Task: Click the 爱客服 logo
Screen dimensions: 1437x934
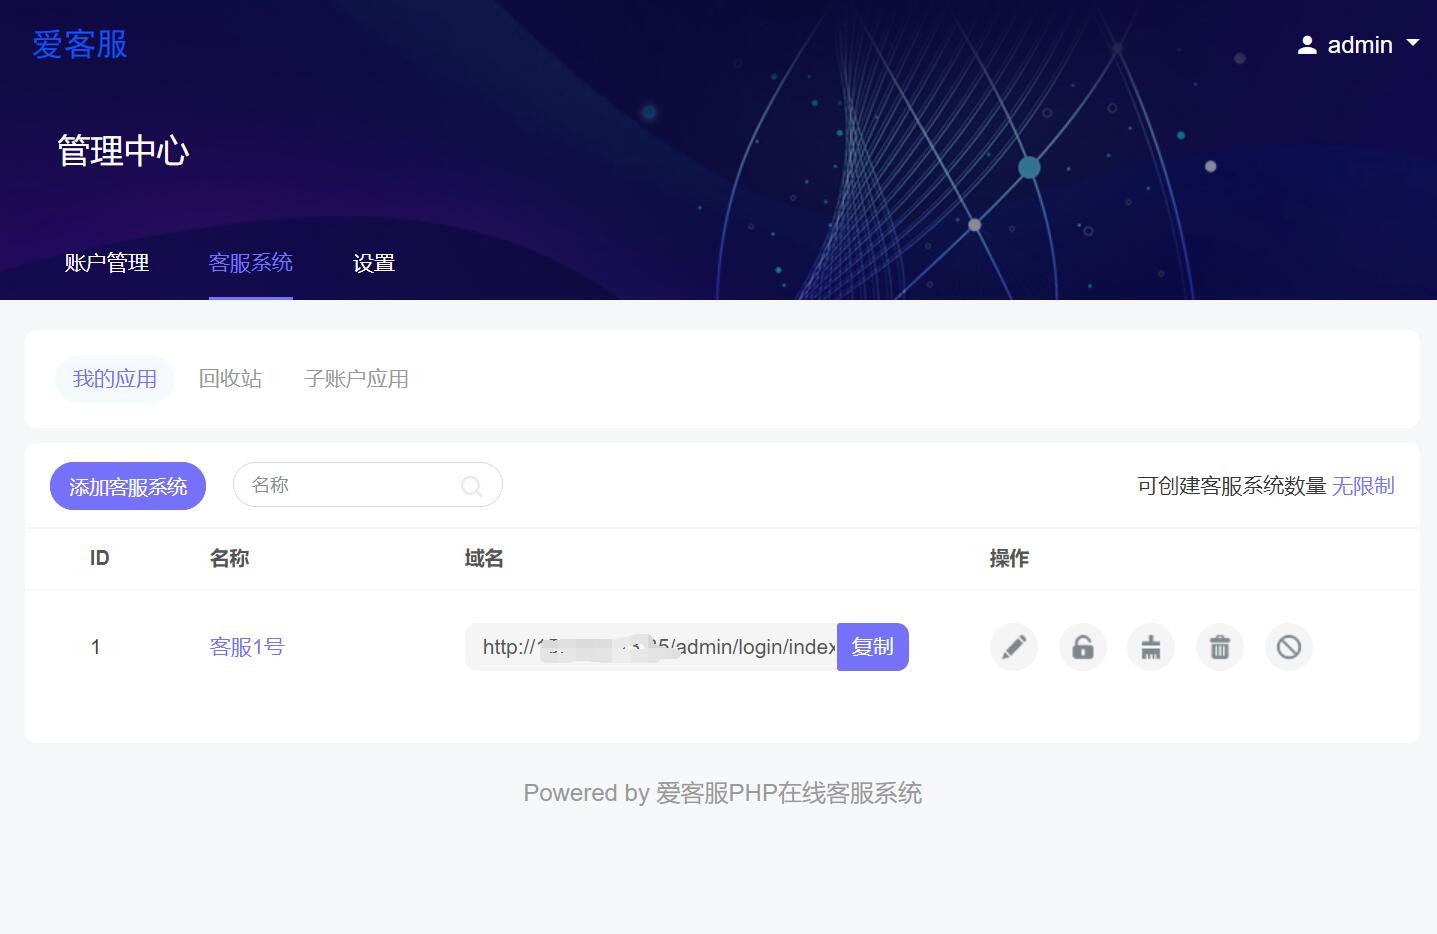Action: [79, 44]
